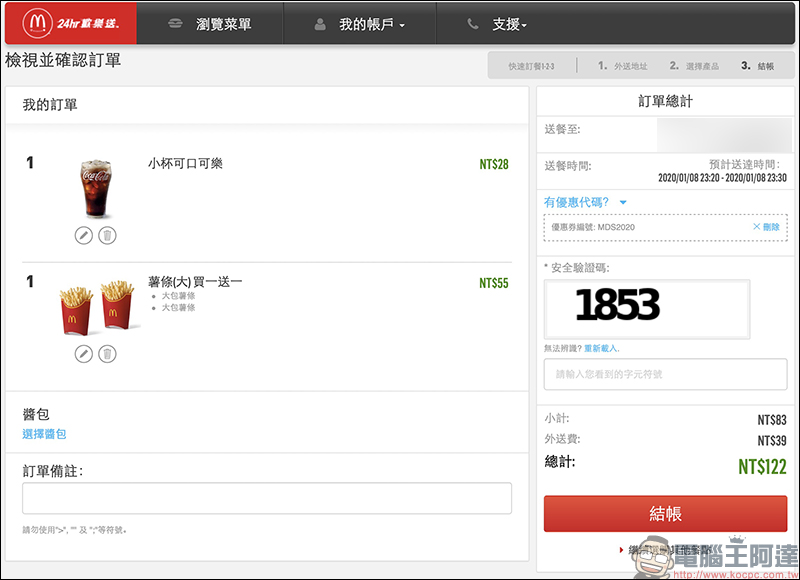The width and height of the screenshot is (800, 580).
Task: Click the 1853 captcha image
Action: [x=647, y=309]
